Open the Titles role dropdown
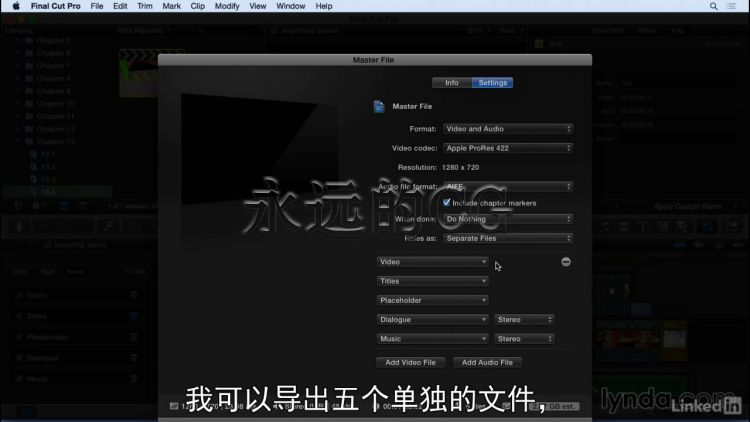 432,281
